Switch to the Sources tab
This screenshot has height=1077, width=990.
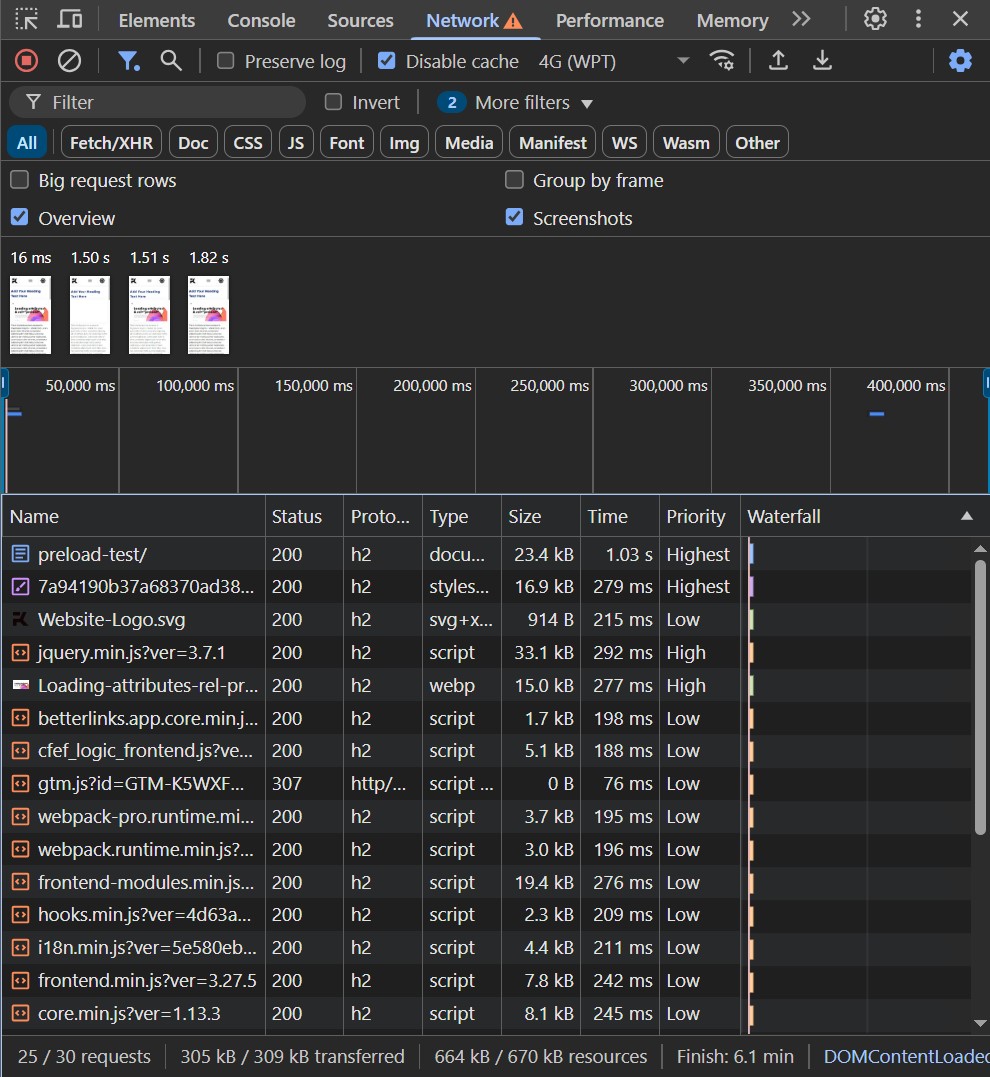point(360,21)
